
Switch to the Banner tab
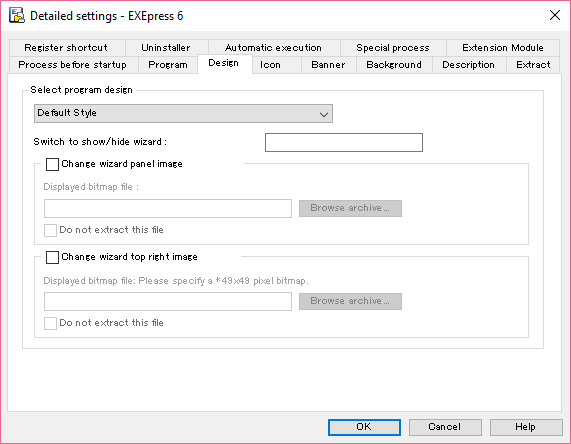pos(328,65)
